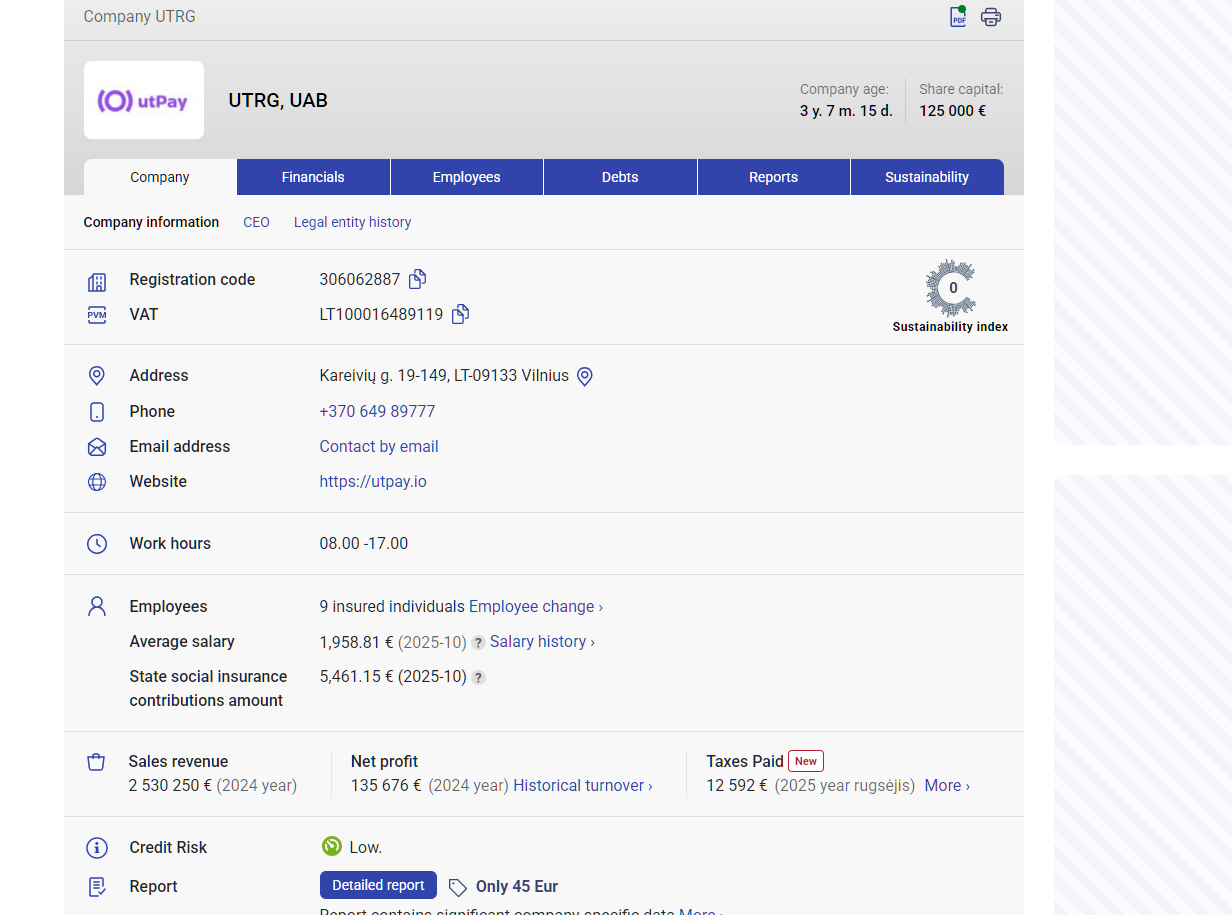Click the Sustainability index badge

point(950,296)
